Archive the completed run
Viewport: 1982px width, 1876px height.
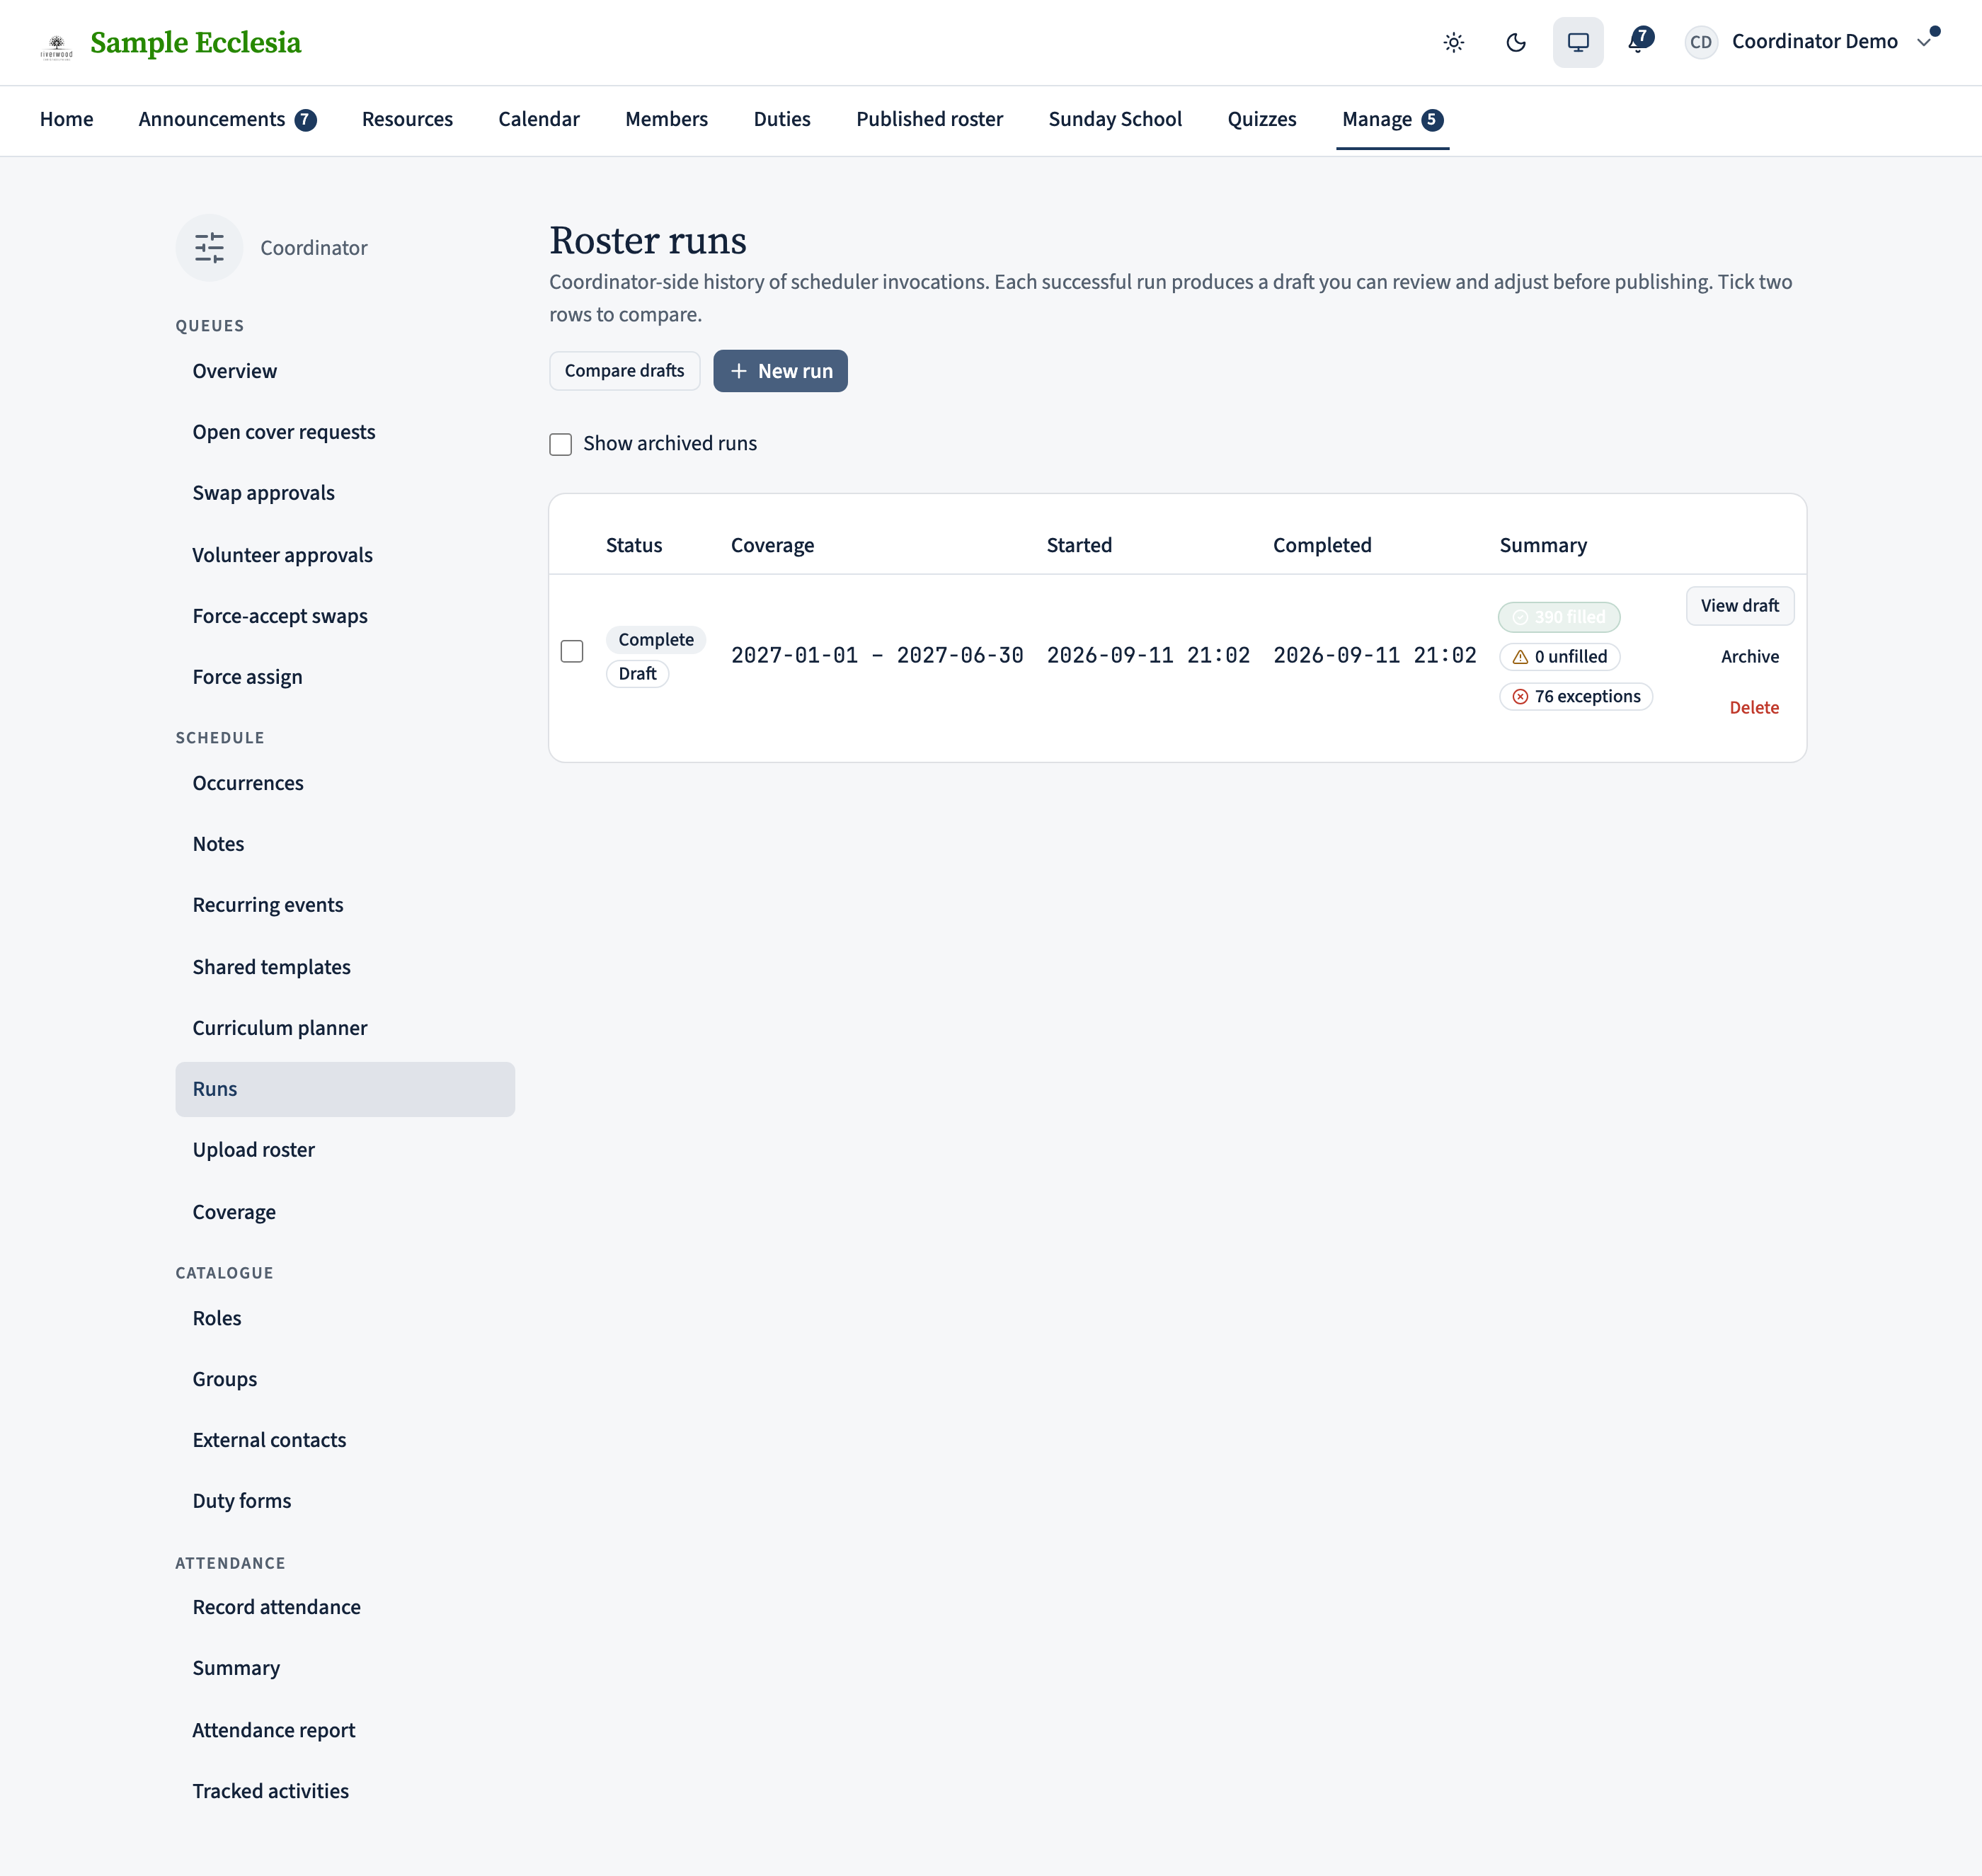click(x=1749, y=657)
